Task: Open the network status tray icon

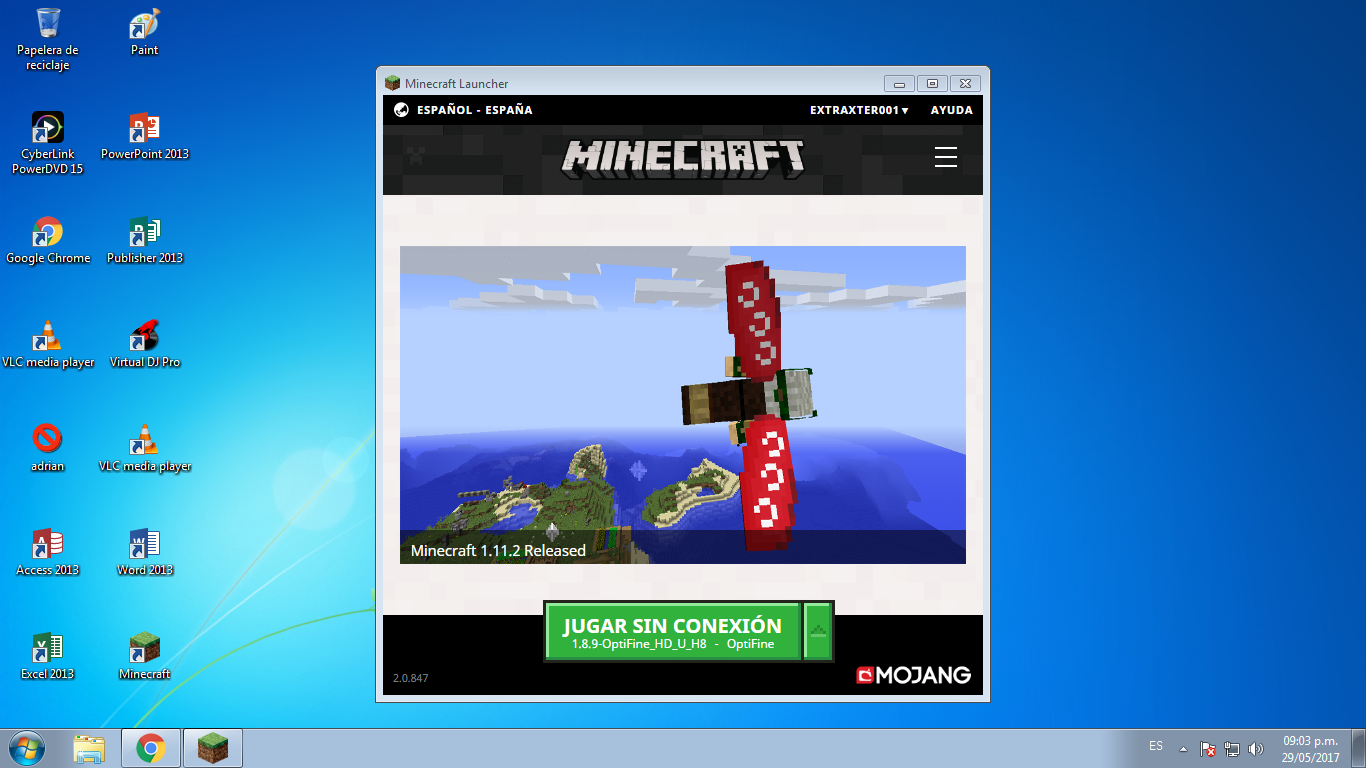Action: (x=1232, y=748)
